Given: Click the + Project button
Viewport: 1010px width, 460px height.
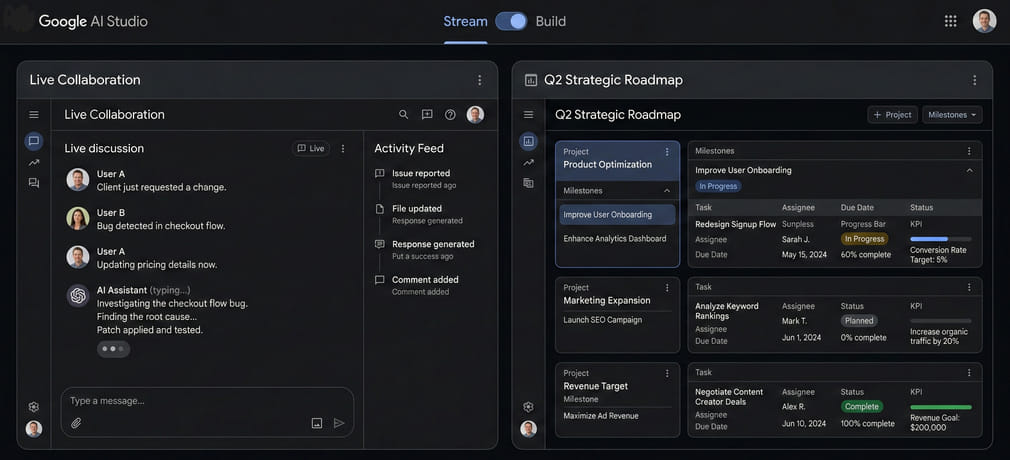Looking at the screenshot, I should click(892, 115).
